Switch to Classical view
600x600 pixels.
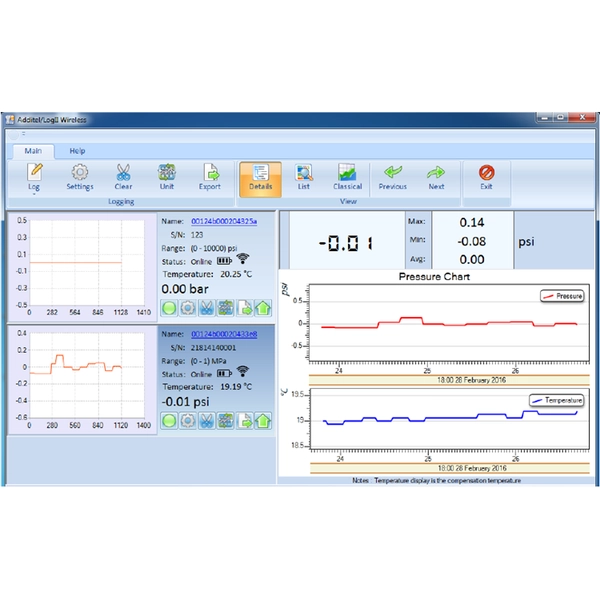coord(347,175)
